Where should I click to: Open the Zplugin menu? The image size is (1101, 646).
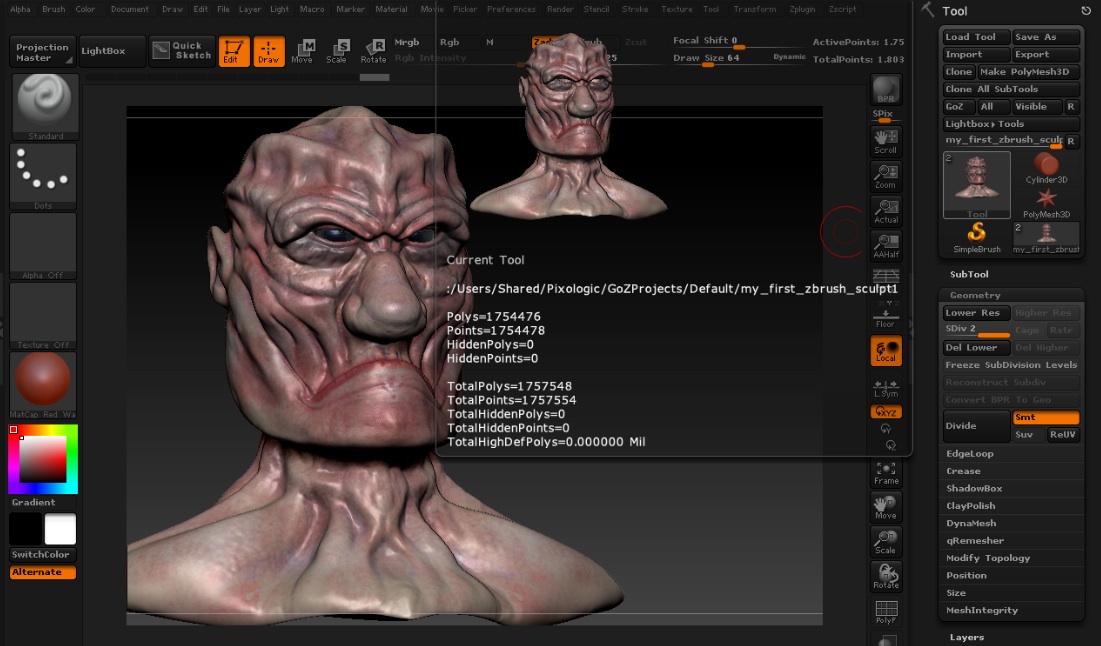[x=803, y=9]
